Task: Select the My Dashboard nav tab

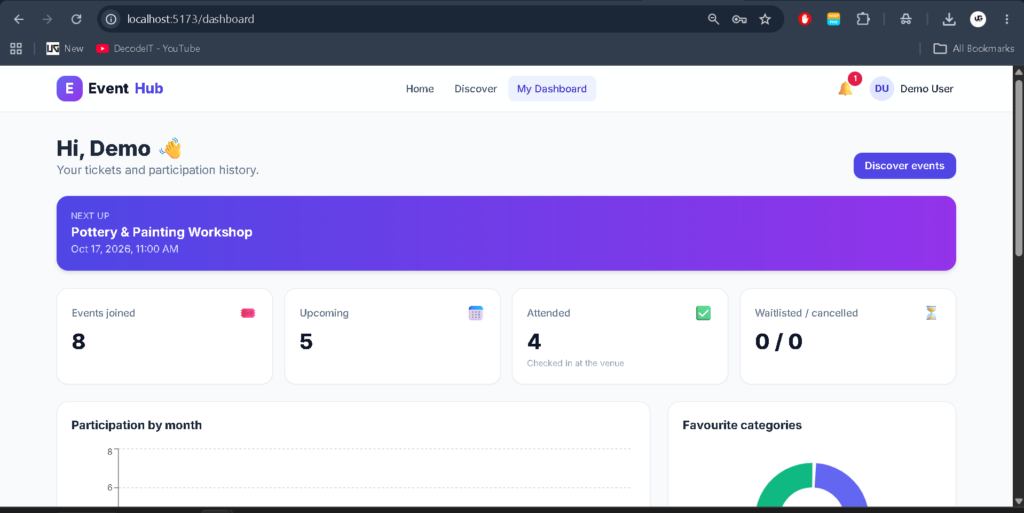Action: click(x=552, y=89)
